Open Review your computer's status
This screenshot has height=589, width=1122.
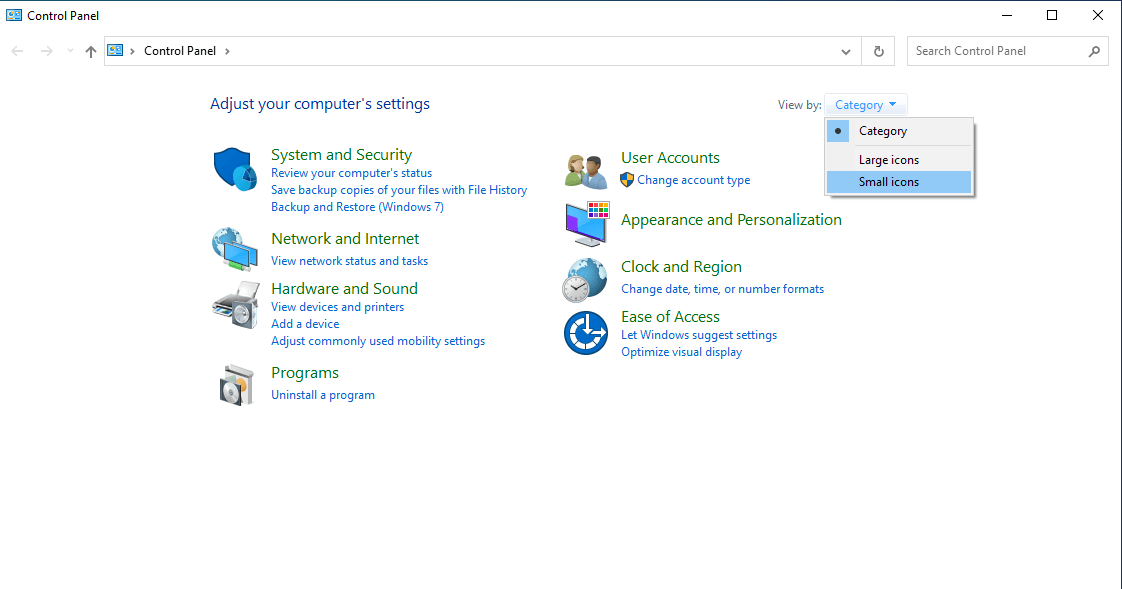[x=351, y=172]
